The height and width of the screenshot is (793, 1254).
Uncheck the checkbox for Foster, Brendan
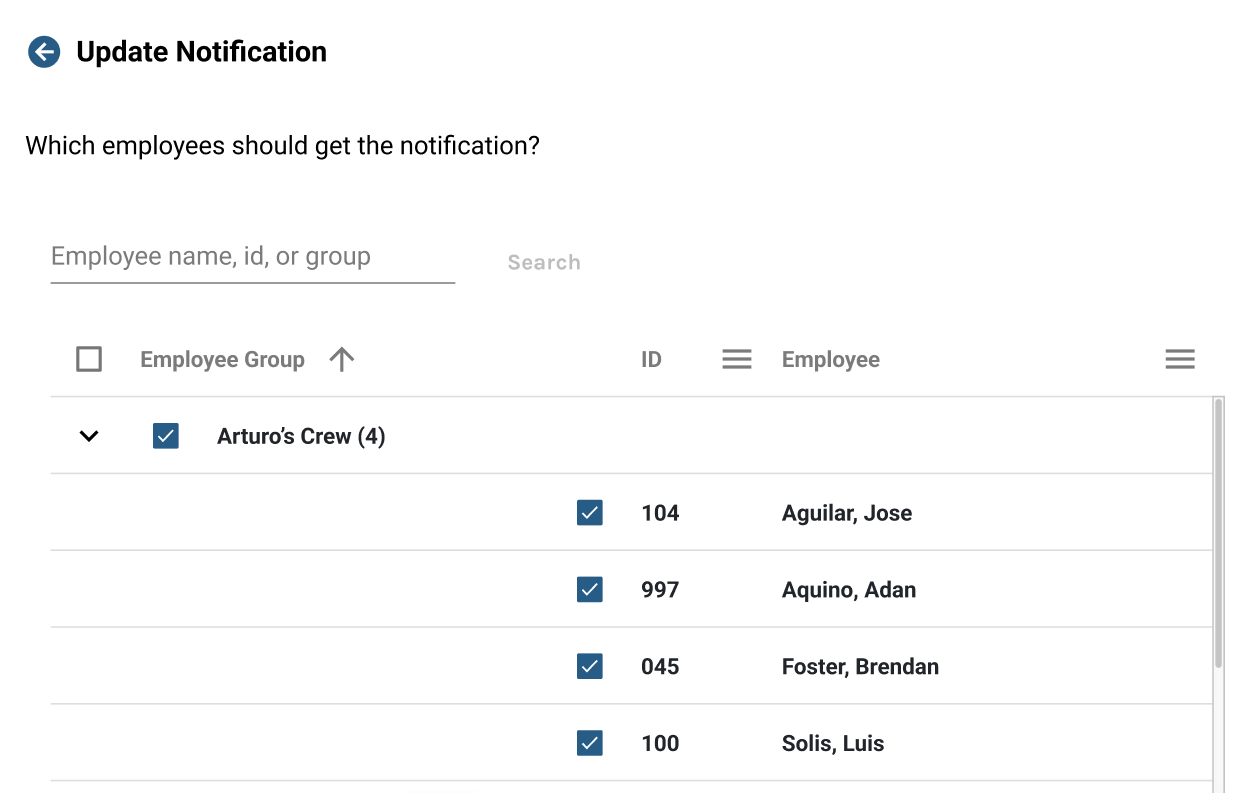590,666
